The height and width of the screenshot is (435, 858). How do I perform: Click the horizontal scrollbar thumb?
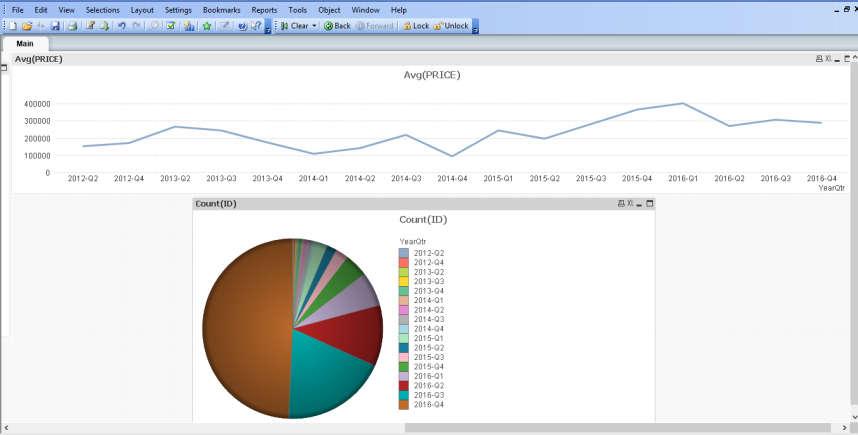coord(618,427)
